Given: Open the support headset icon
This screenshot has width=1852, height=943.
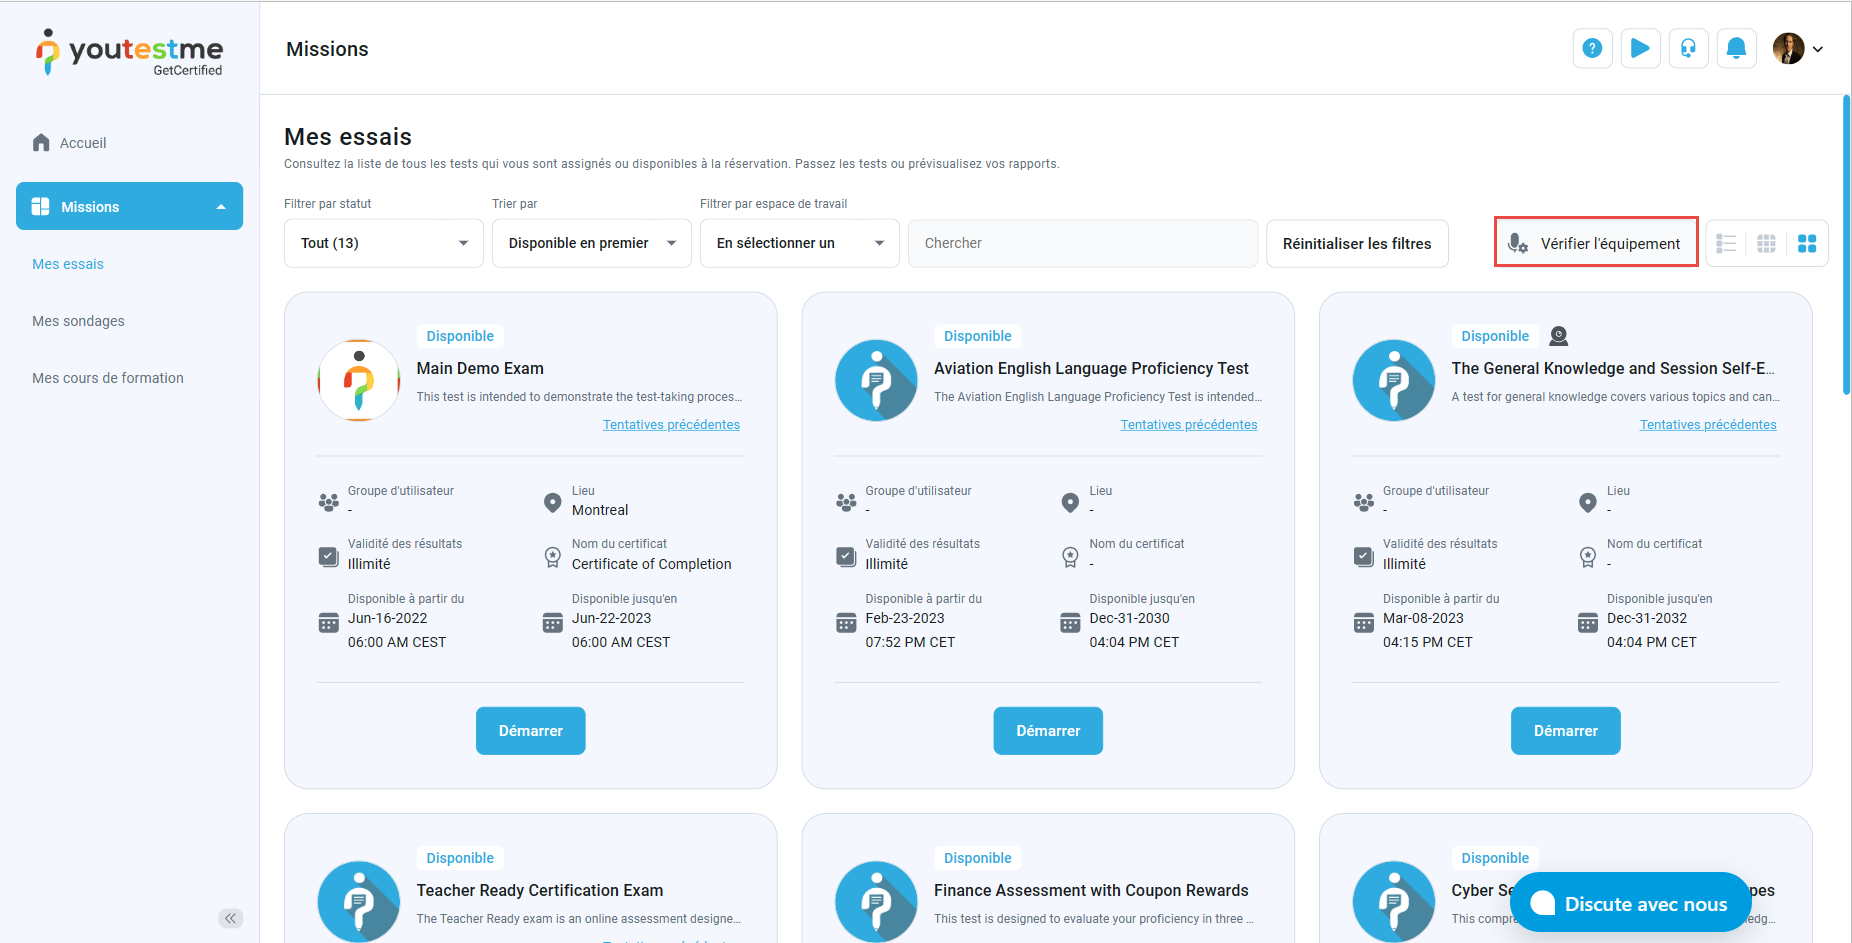Looking at the screenshot, I should 1688,48.
